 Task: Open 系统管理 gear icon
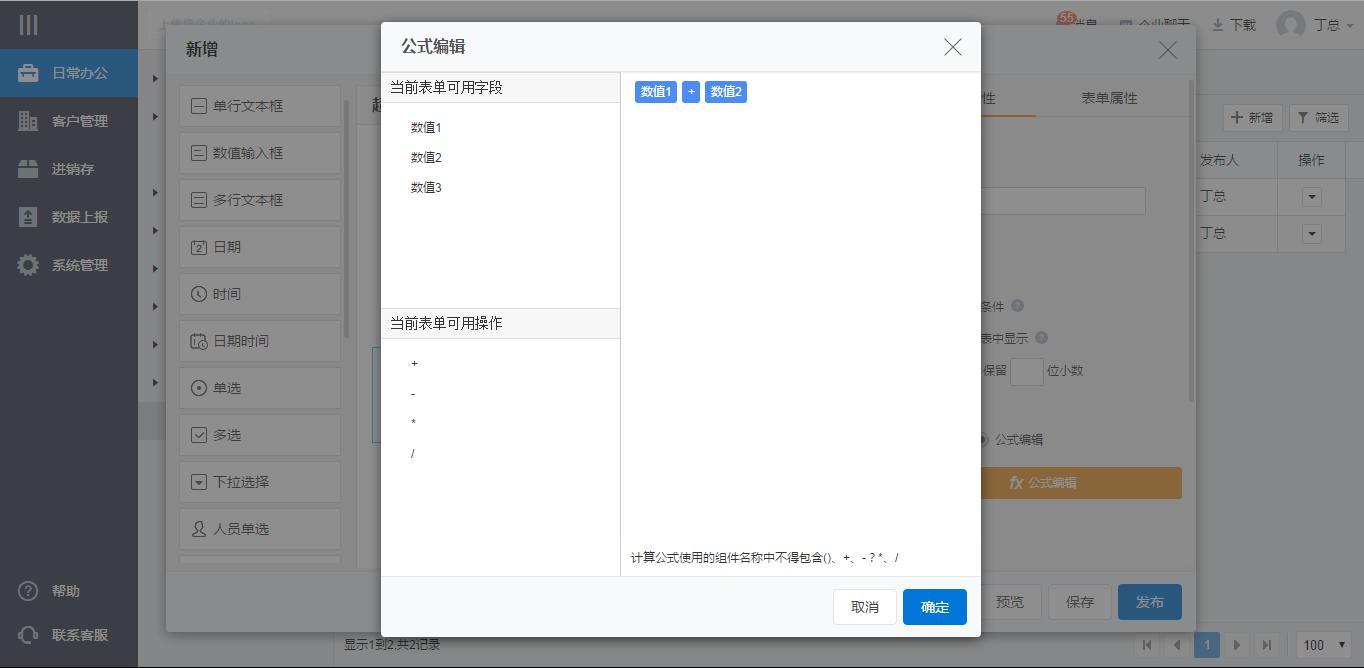pos(28,265)
